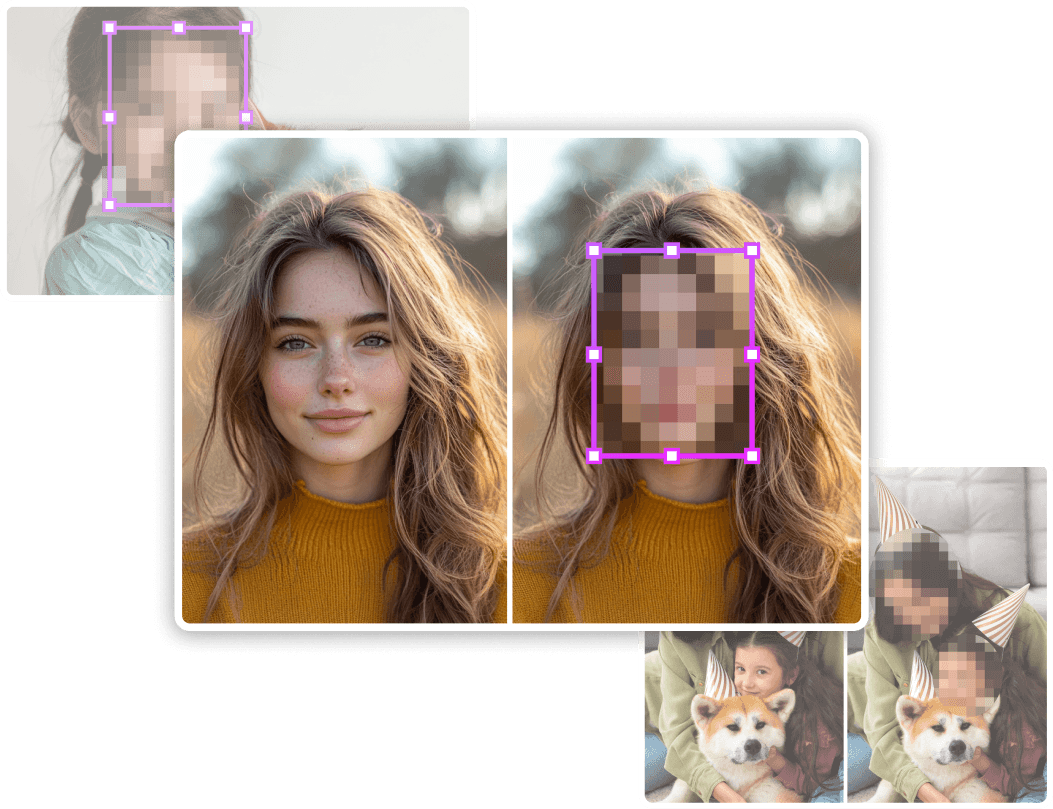
Task: Click top-right handle of center pixelation box
Action: [752, 250]
